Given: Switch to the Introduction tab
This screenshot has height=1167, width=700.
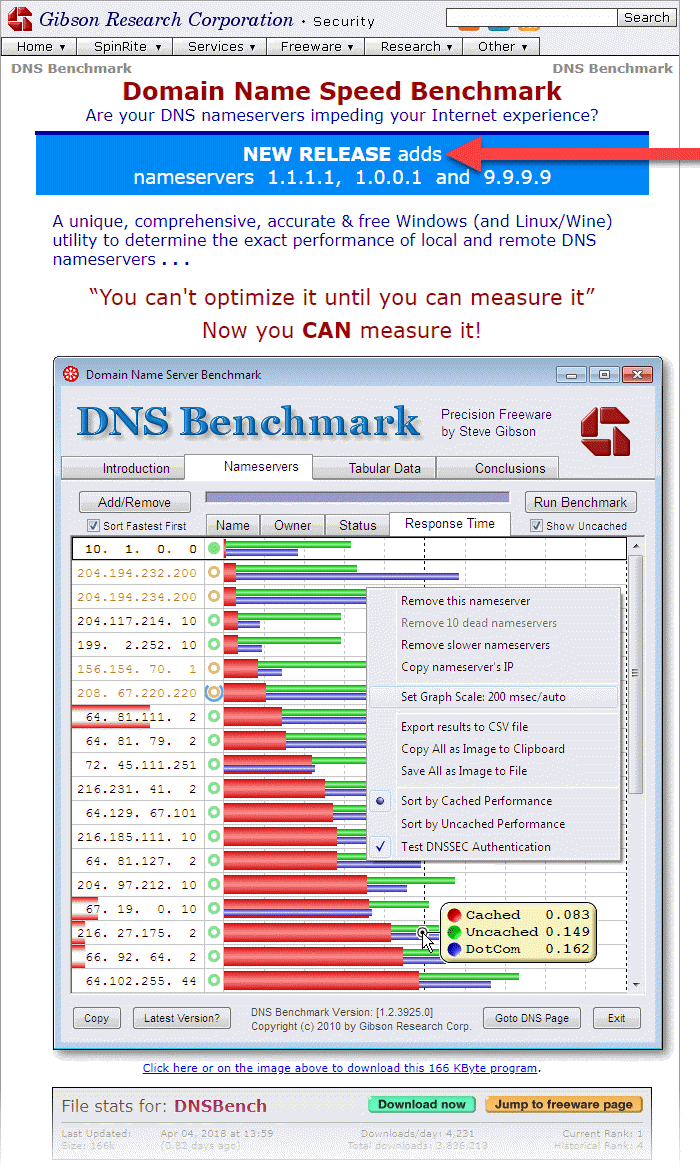Looking at the screenshot, I should point(123,468).
